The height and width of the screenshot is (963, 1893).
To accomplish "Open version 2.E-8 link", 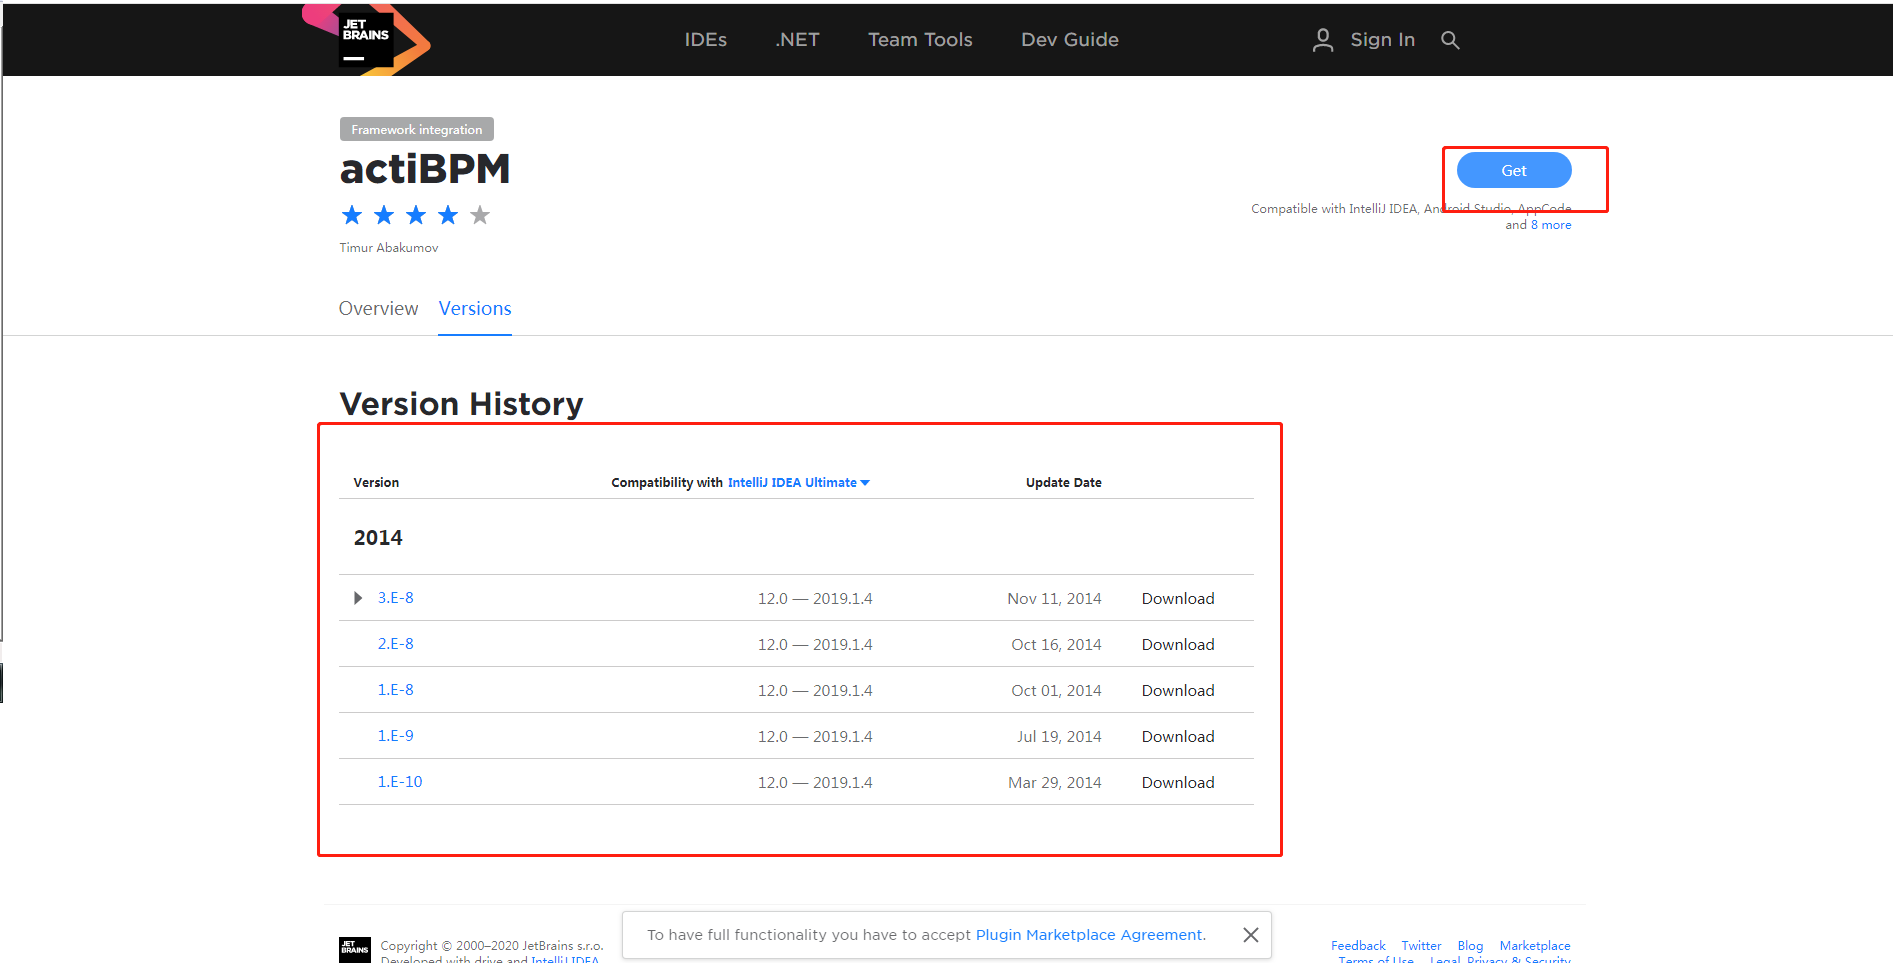I will [x=396, y=644].
